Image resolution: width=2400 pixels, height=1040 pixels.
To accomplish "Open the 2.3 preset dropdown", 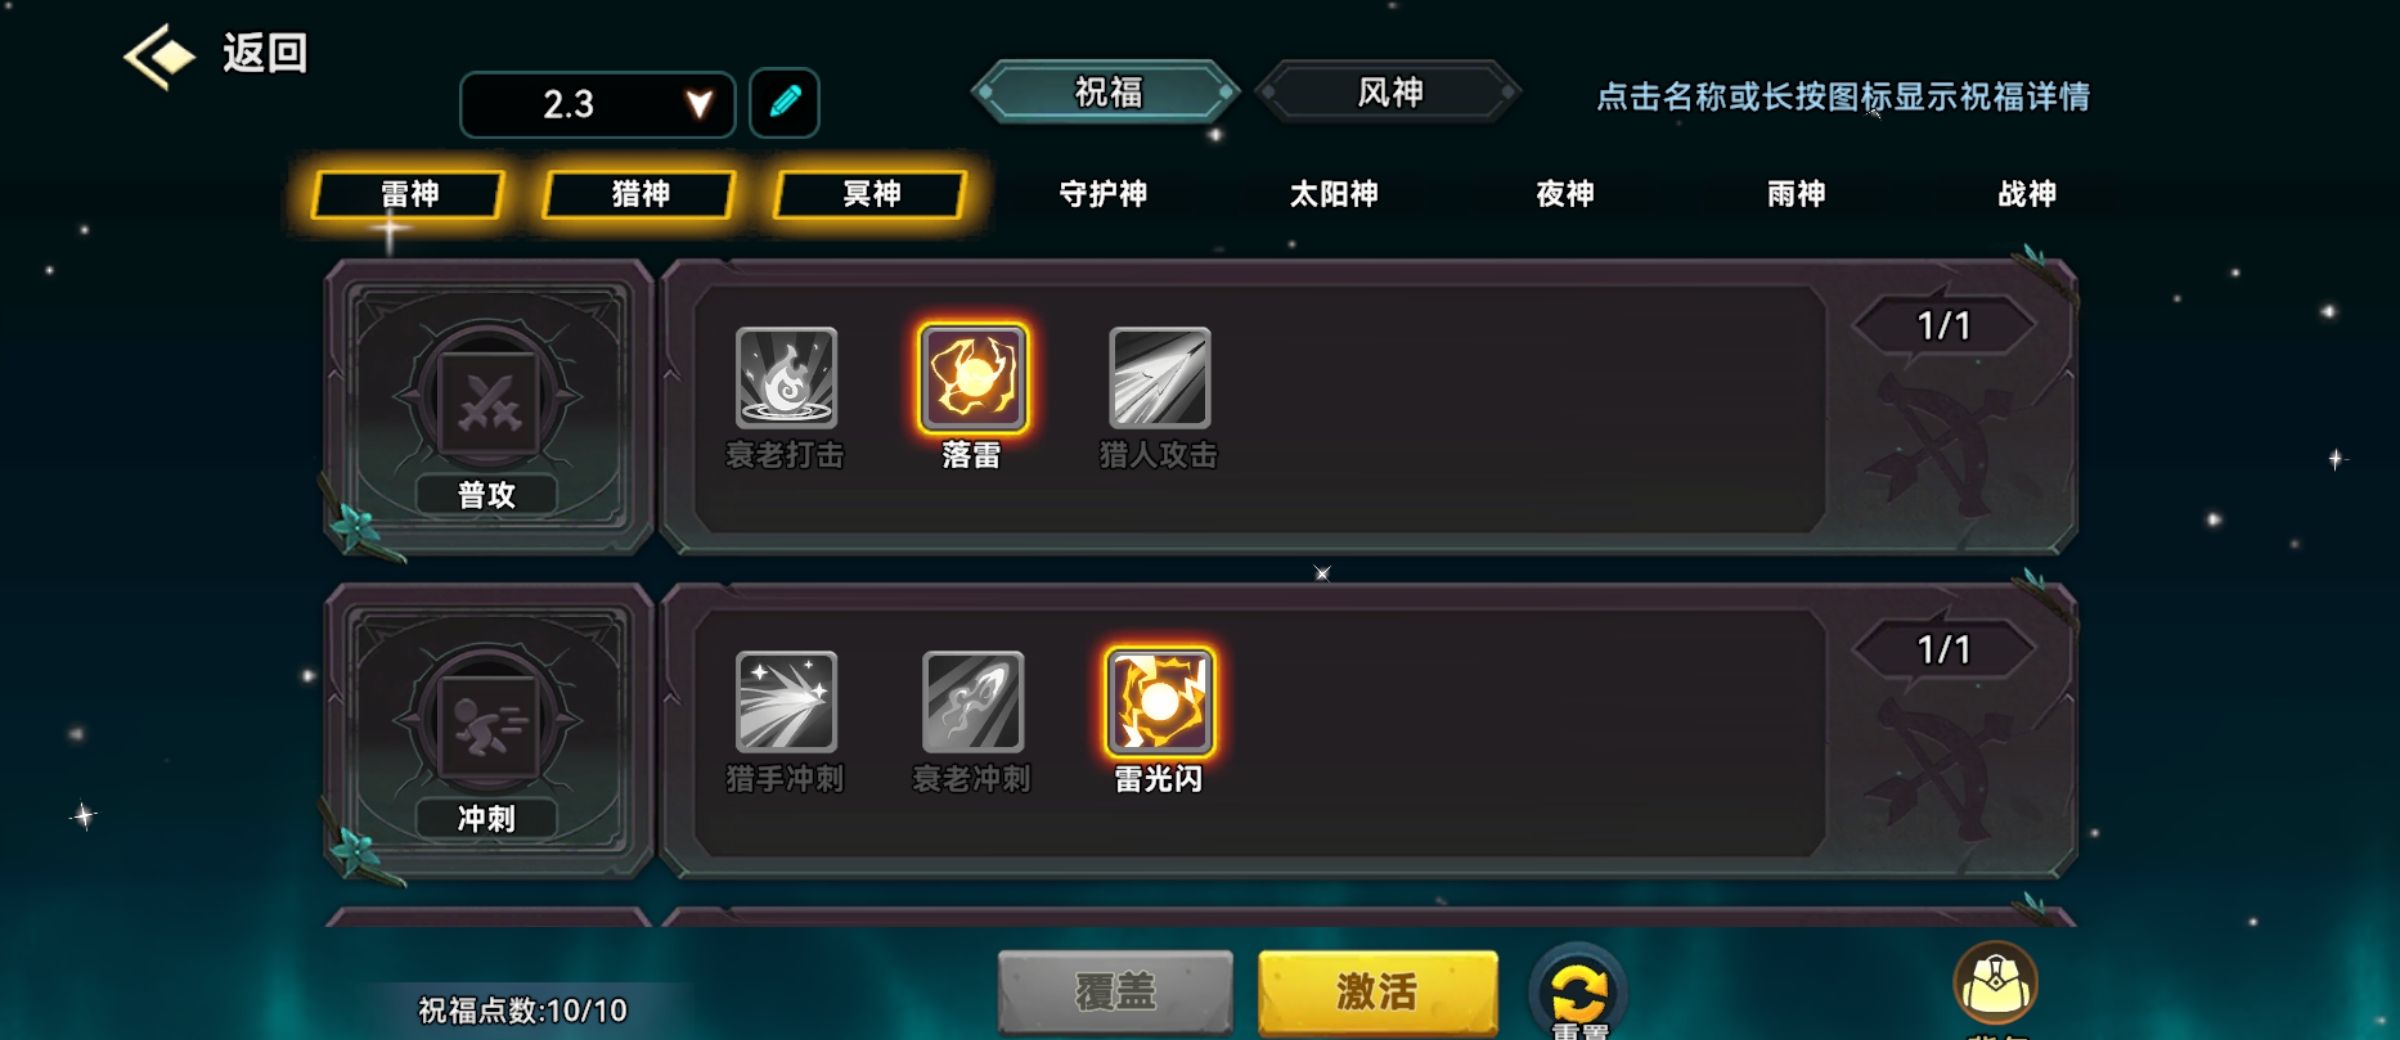I will [598, 104].
